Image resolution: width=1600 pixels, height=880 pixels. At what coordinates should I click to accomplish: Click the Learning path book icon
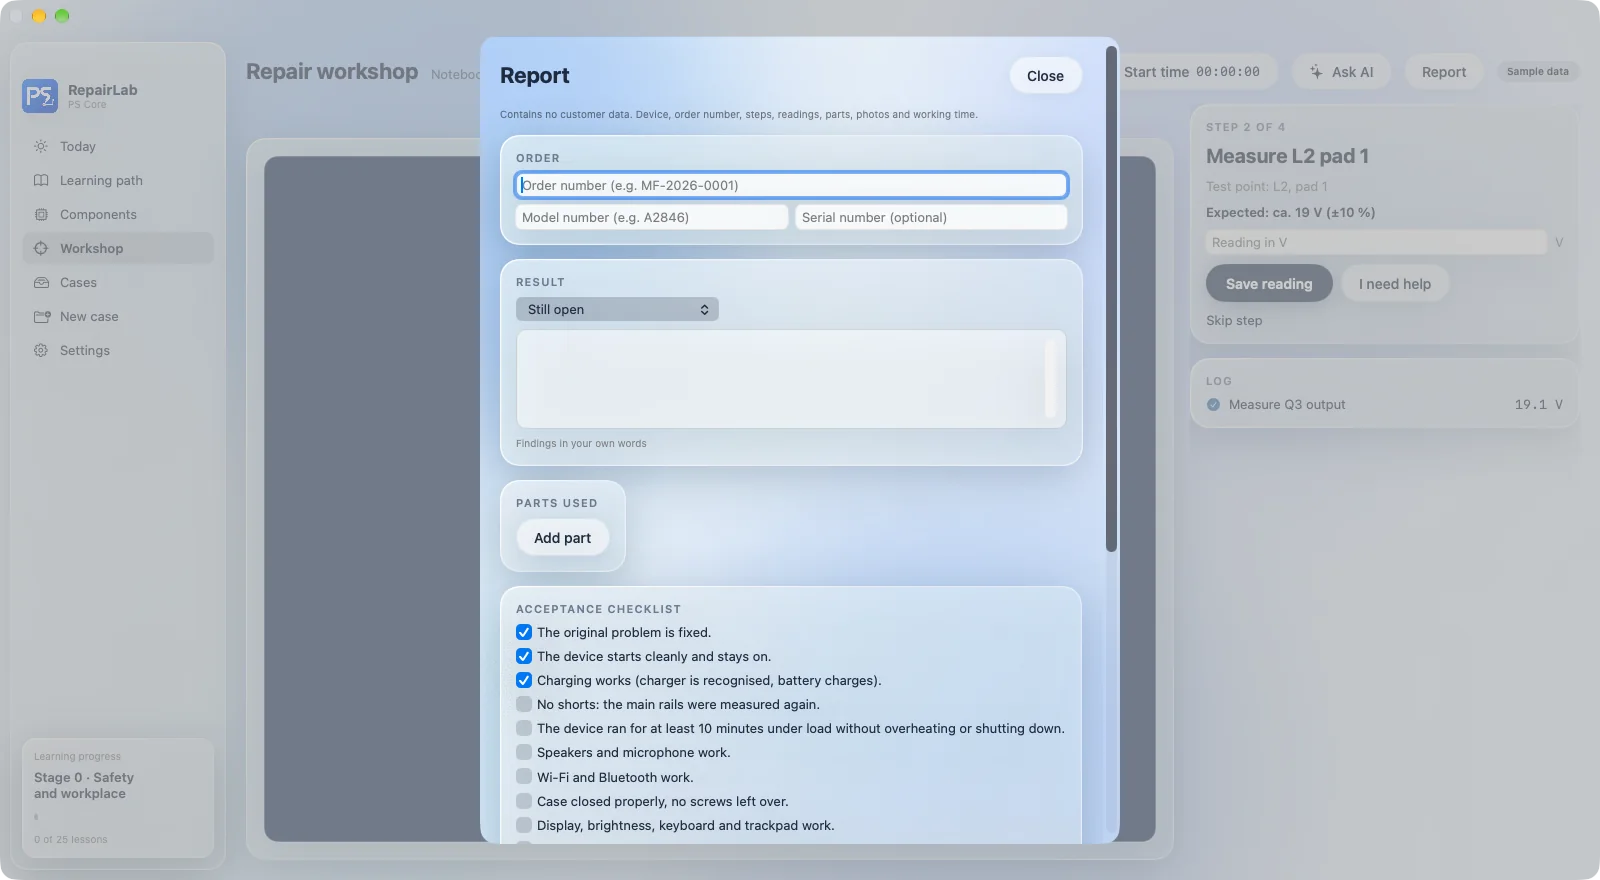tap(41, 180)
